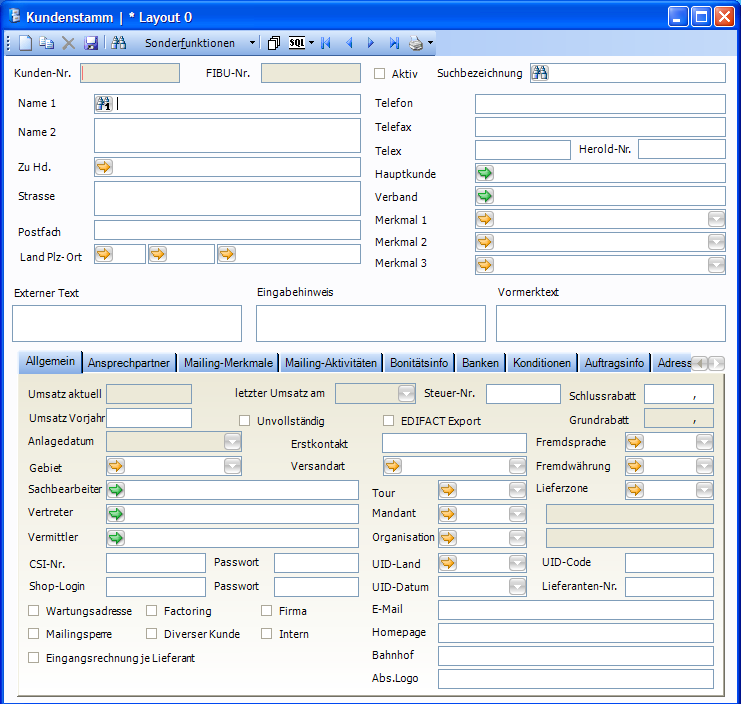Open the Fremdsprache dropdown list
Screen dimensions: 741x704
click(x=704, y=442)
